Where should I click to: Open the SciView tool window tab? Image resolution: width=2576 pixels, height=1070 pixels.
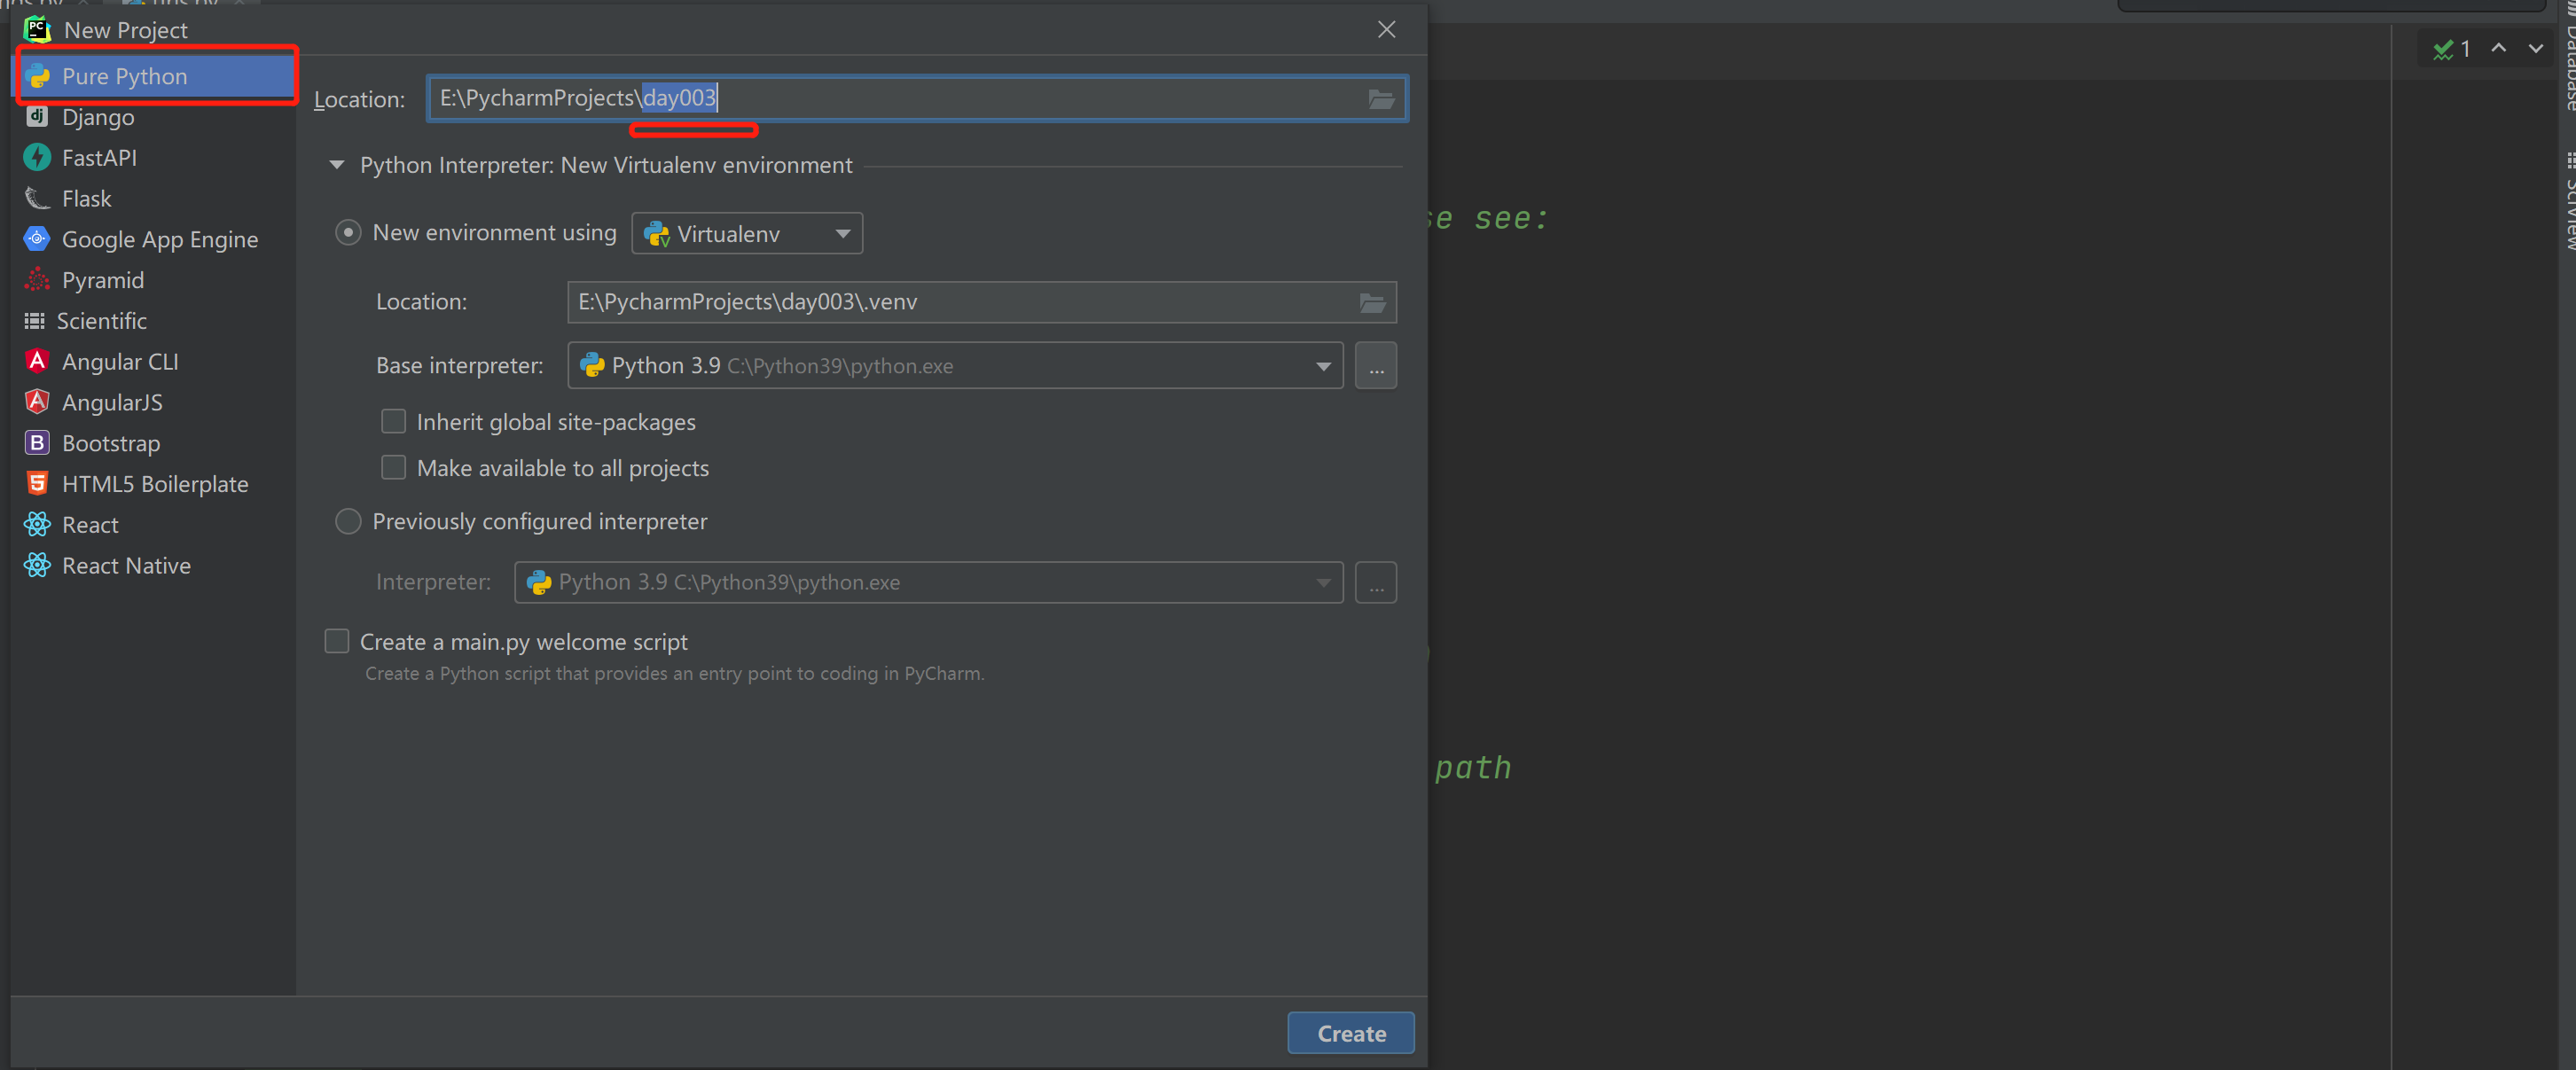coord(2568,203)
